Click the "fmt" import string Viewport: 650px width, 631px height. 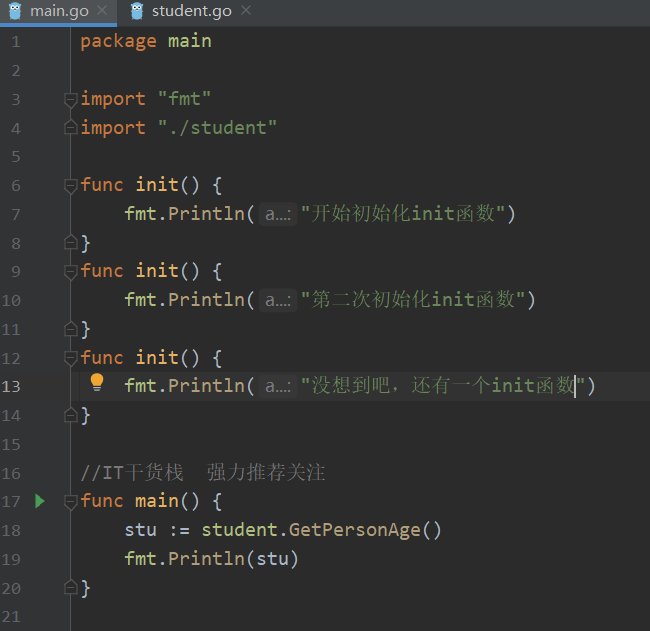(x=184, y=99)
